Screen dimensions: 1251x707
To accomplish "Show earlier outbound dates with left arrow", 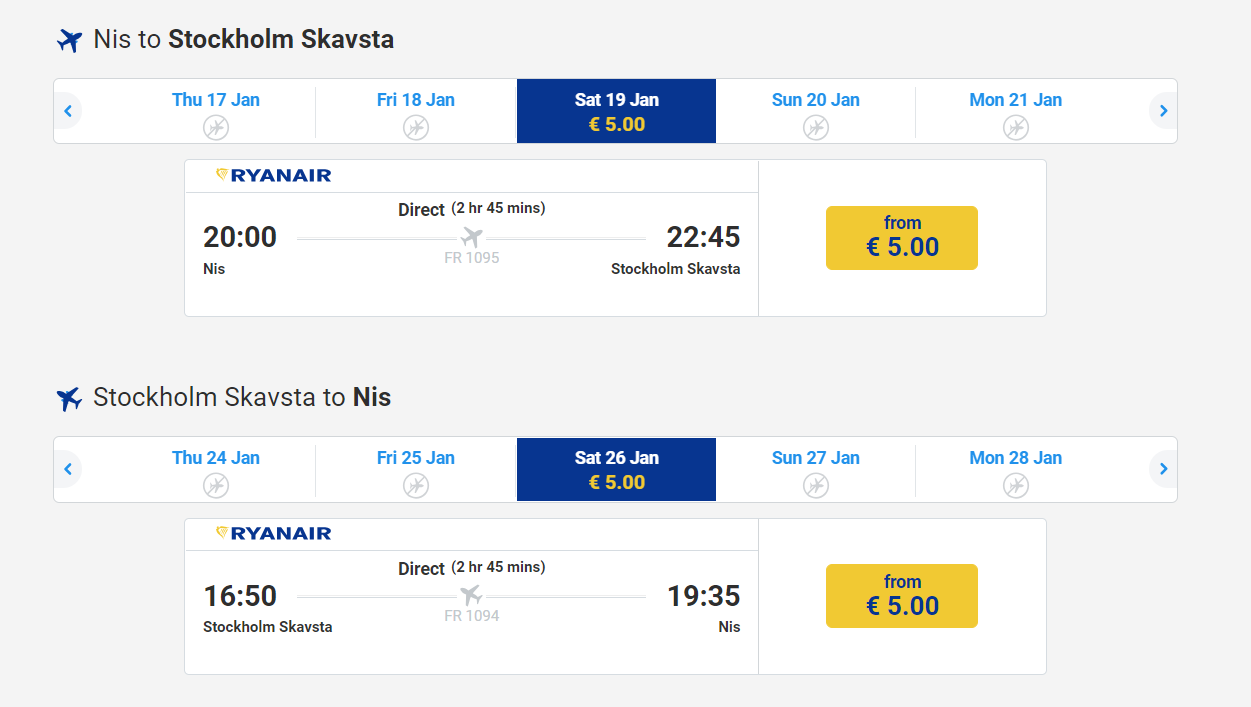I will pyautogui.click(x=68, y=111).
